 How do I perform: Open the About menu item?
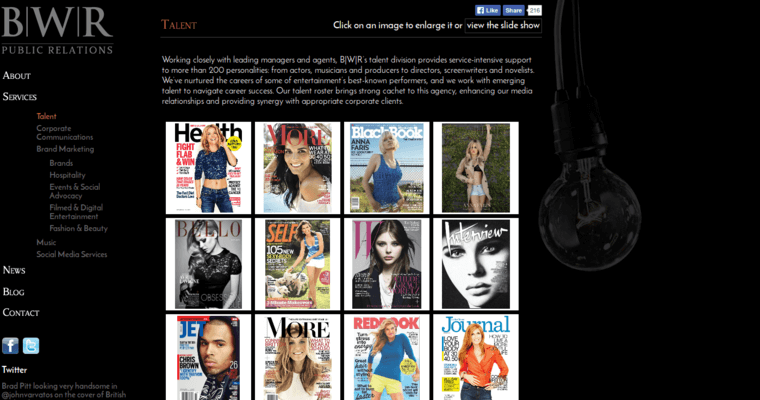(16, 76)
